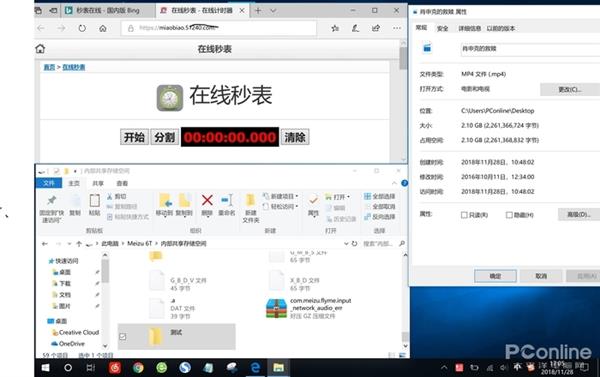Open the ribbon Open button dropdown
600x377 pixels.
(349, 197)
